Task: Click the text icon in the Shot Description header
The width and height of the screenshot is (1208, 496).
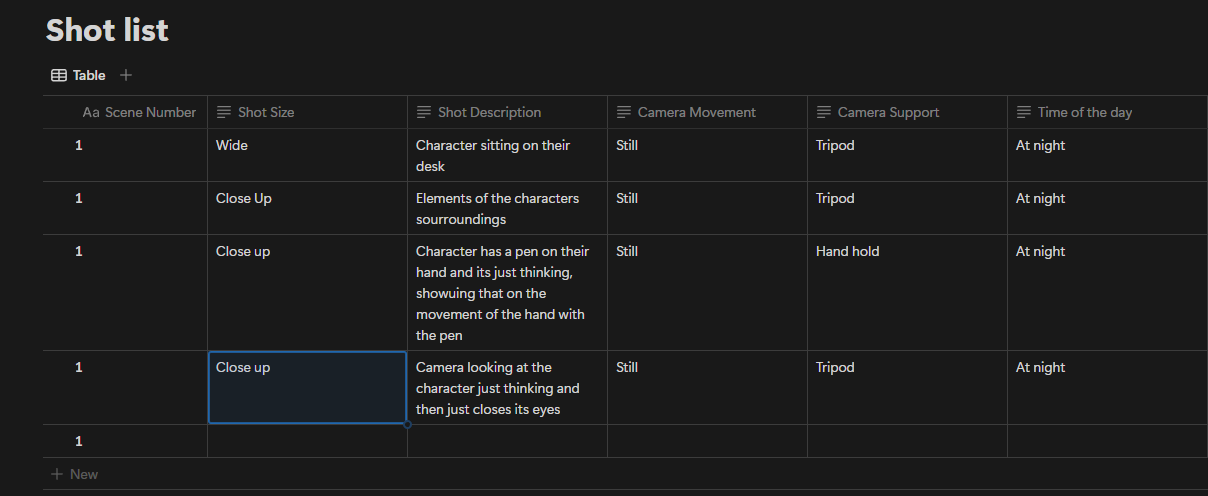Action: [424, 112]
